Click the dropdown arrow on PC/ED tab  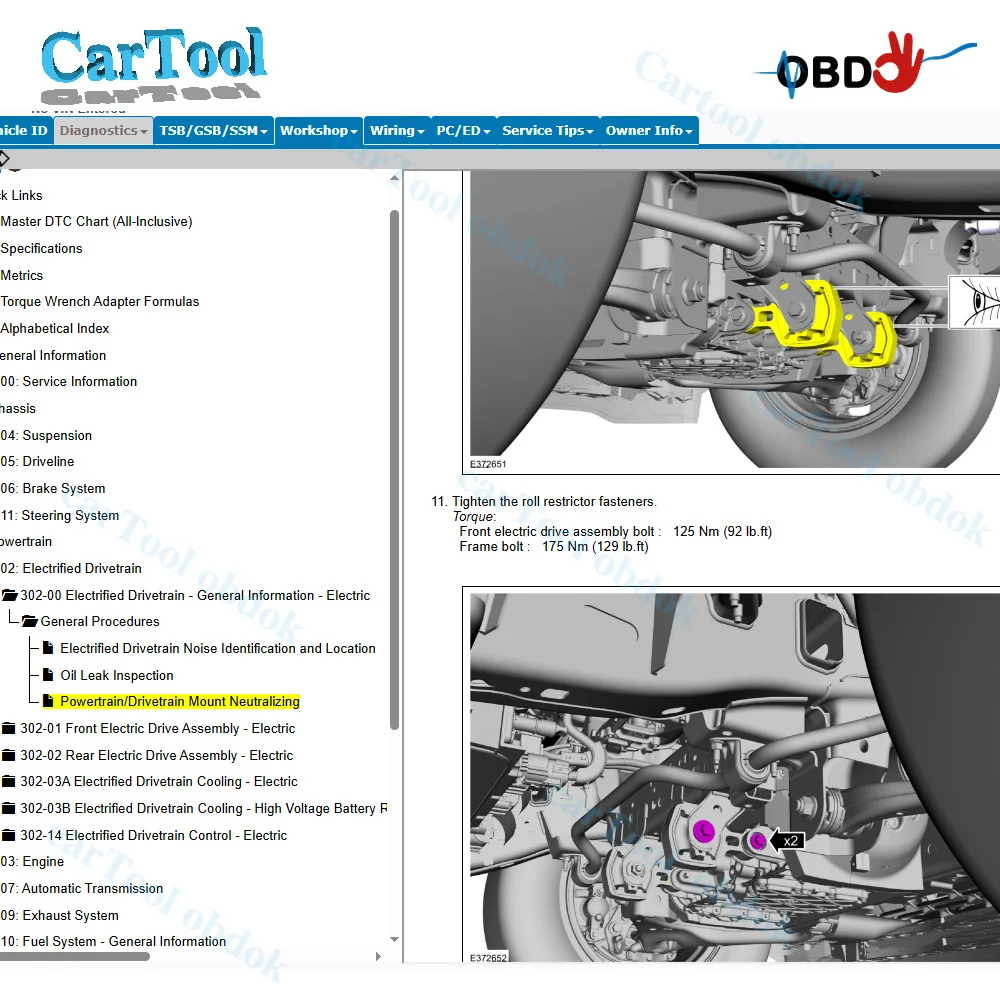487,132
